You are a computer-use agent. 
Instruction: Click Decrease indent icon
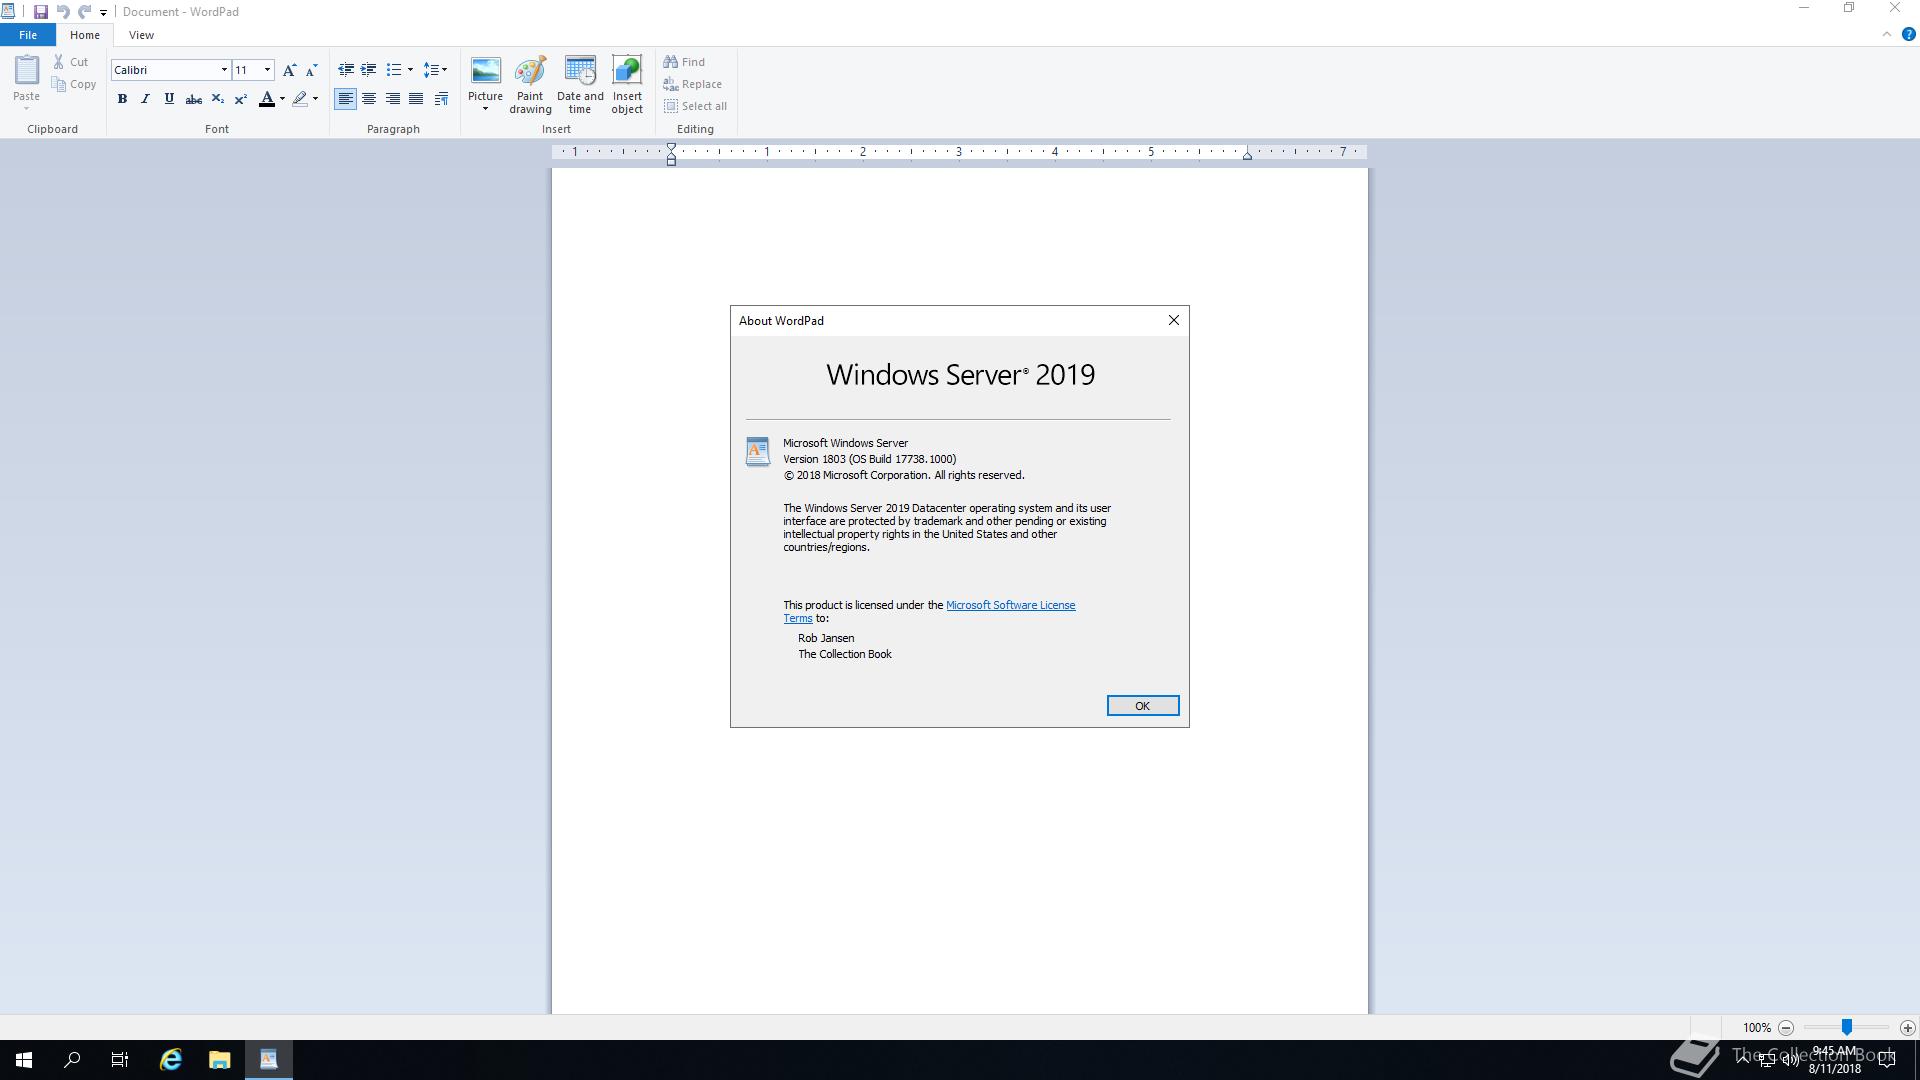pyautogui.click(x=346, y=70)
